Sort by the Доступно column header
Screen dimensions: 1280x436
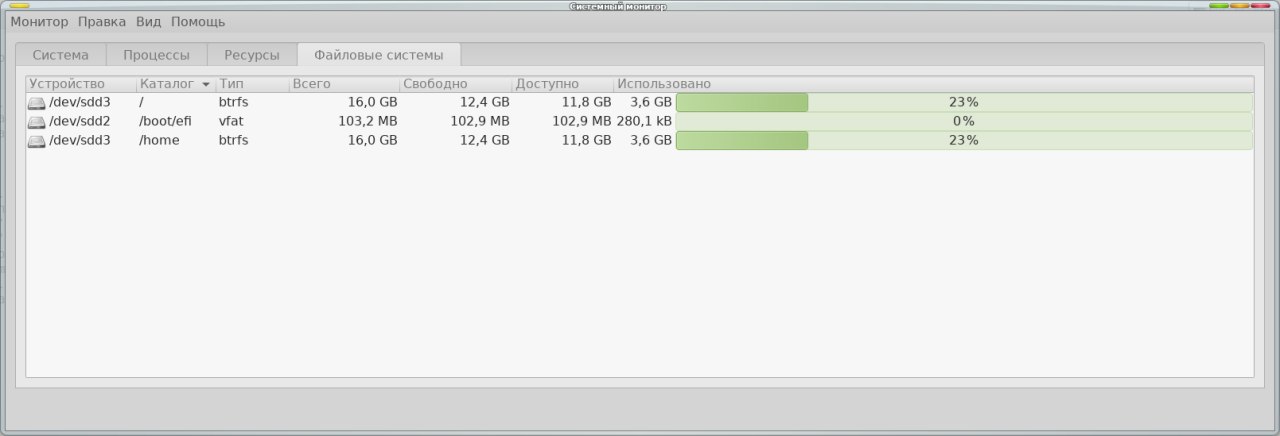coord(563,84)
